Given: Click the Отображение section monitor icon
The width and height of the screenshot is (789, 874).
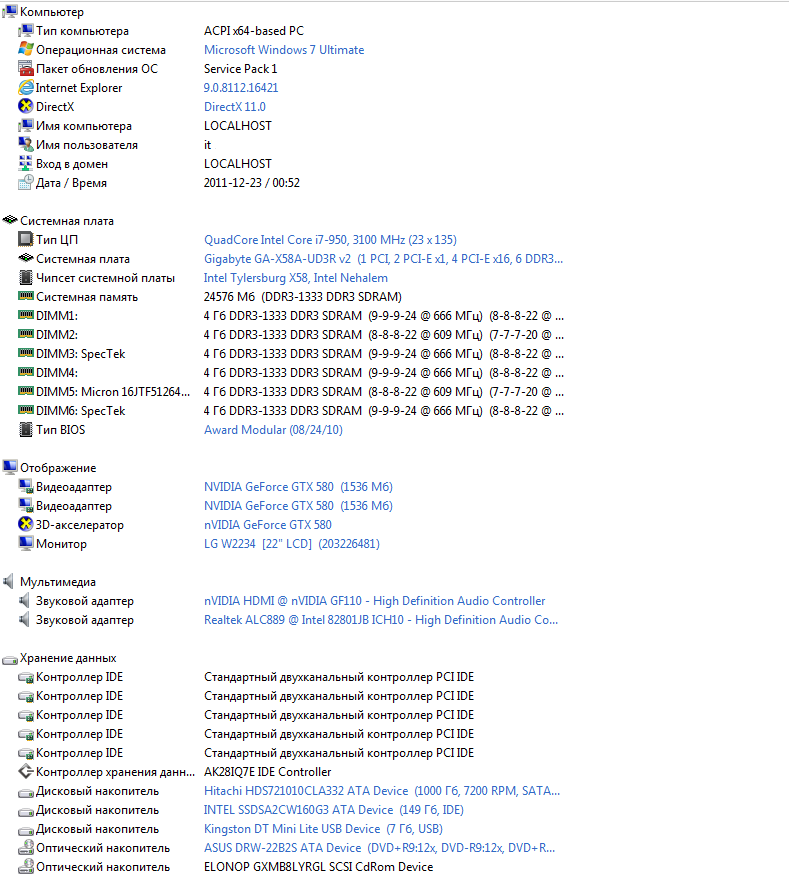Looking at the screenshot, I should [x=9, y=467].
